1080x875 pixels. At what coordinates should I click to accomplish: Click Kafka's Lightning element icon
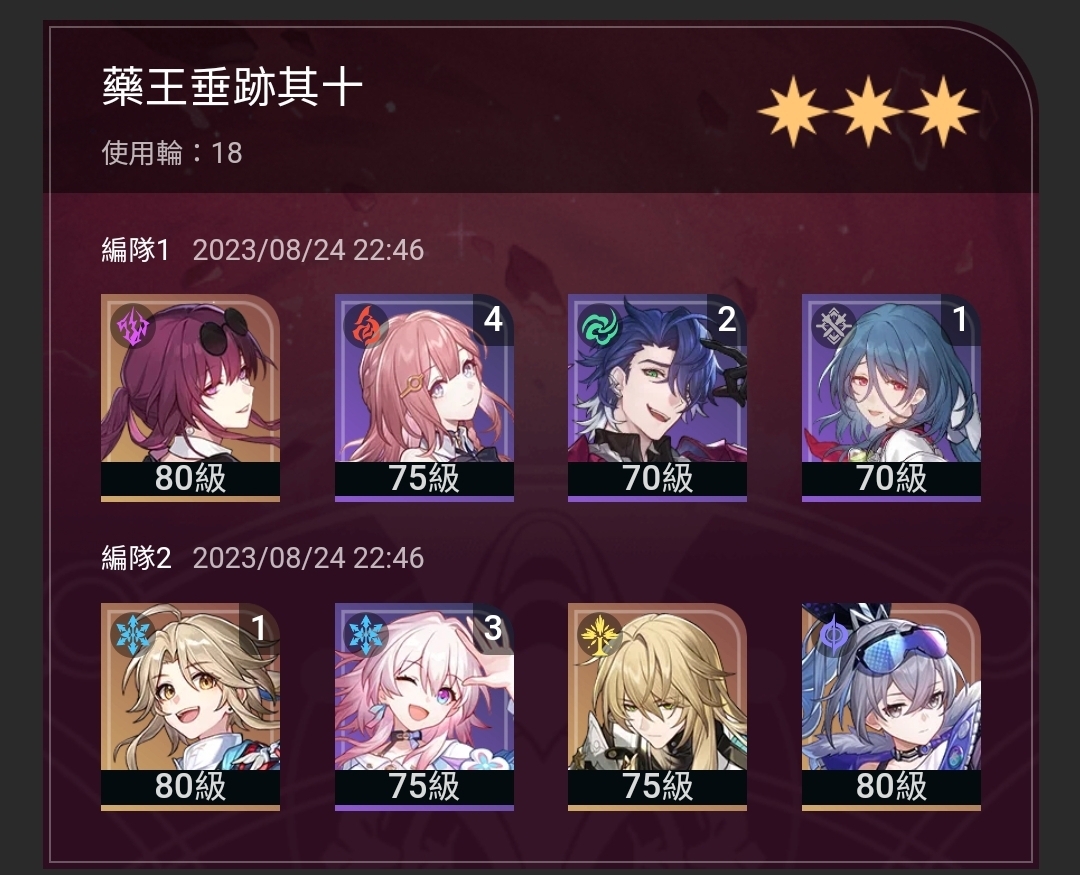coord(132,326)
